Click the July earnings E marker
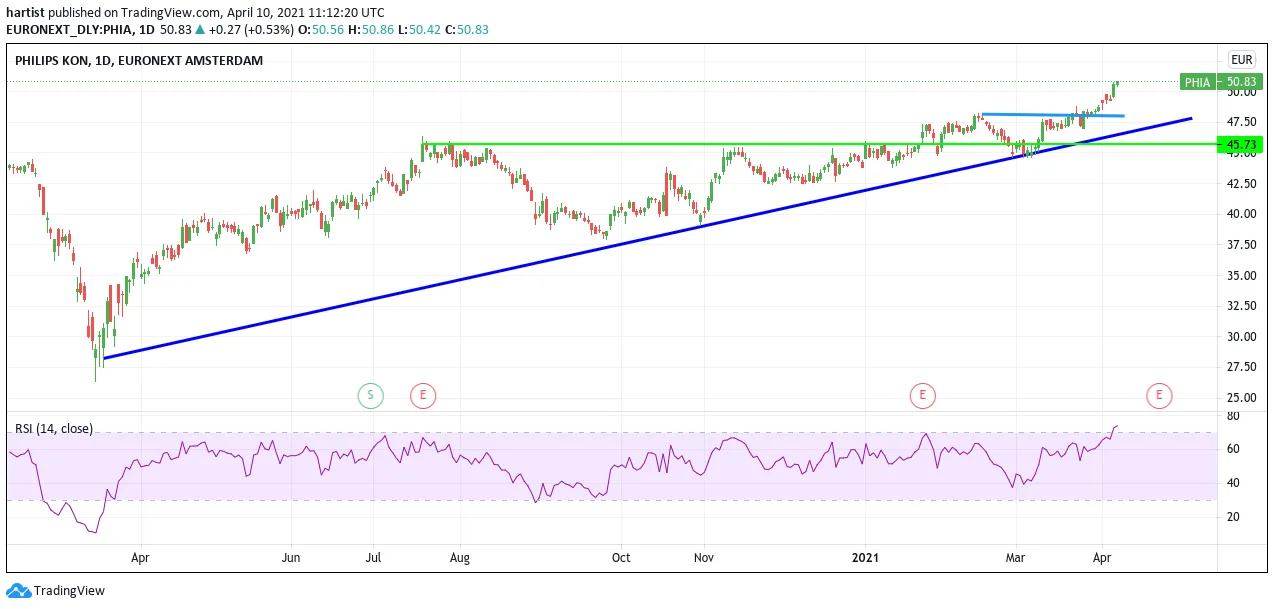This screenshot has width=1274, height=609. point(423,396)
